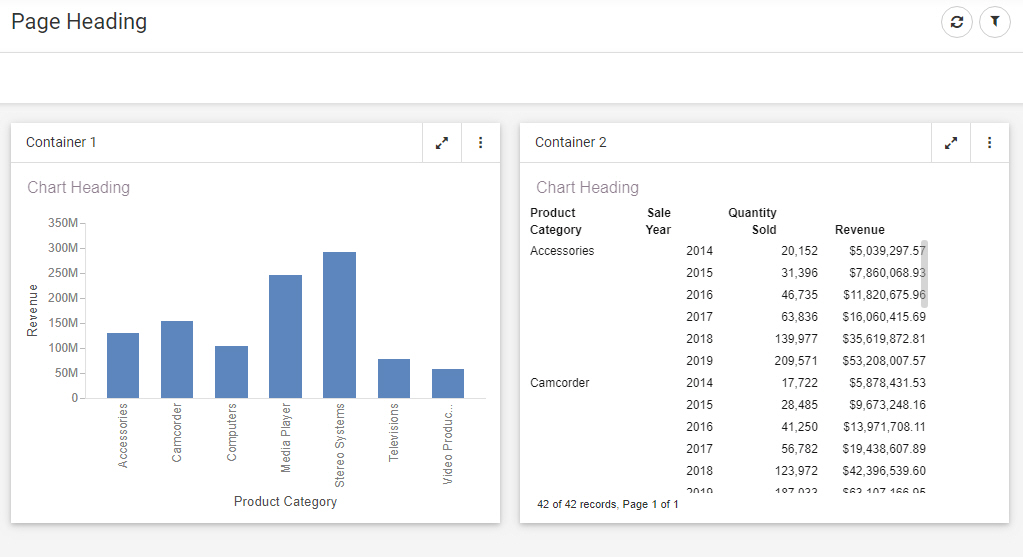This screenshot has width=1023, height=557.
Task: Click the Revenue column header
Action: tap(859, 230)
